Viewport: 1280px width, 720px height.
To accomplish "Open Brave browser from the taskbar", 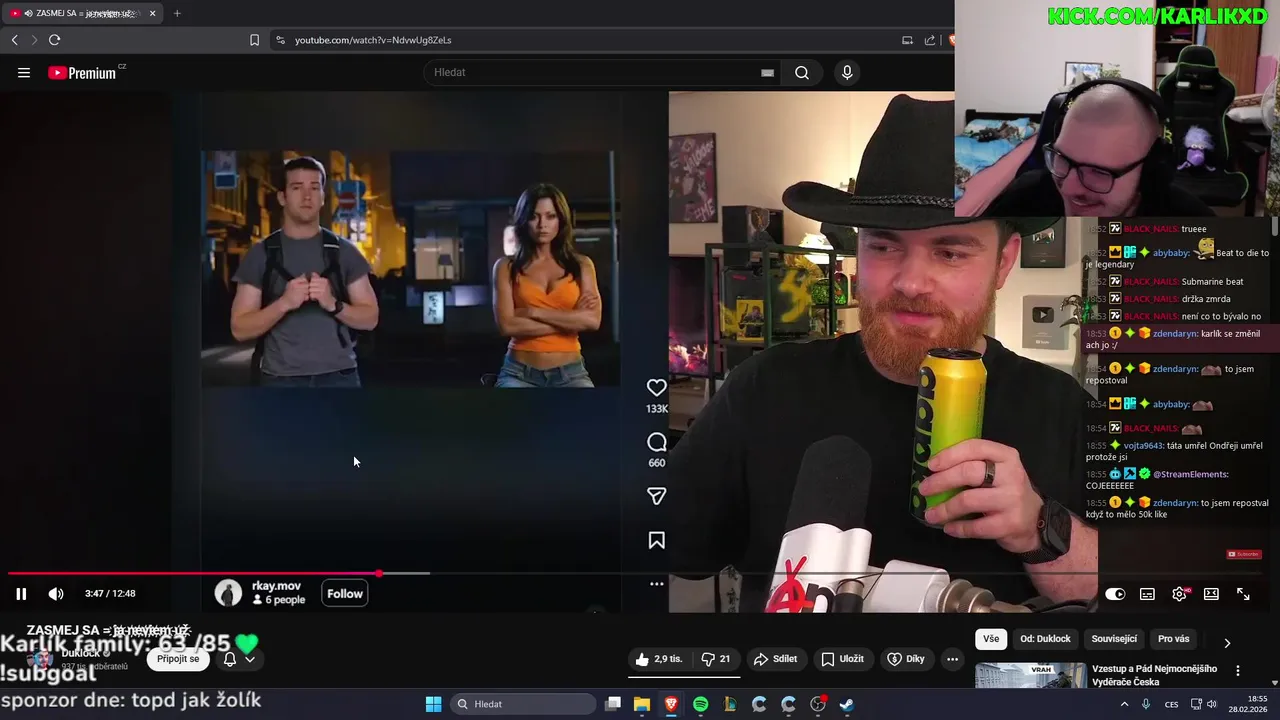I will click(x=671, y=704).
